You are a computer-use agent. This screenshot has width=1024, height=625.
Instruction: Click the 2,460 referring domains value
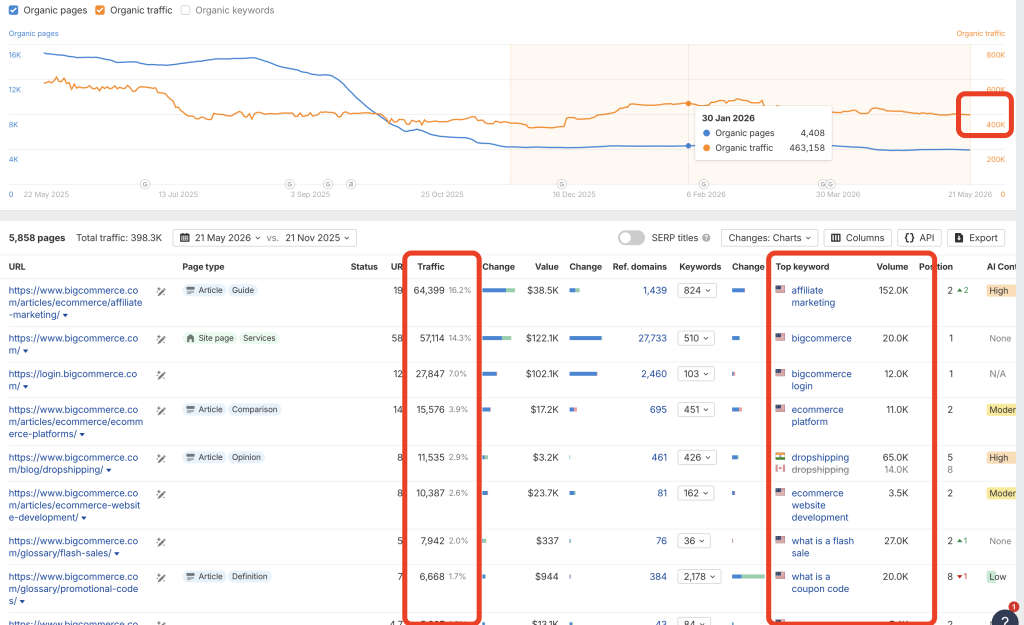(x=654, y=374)
